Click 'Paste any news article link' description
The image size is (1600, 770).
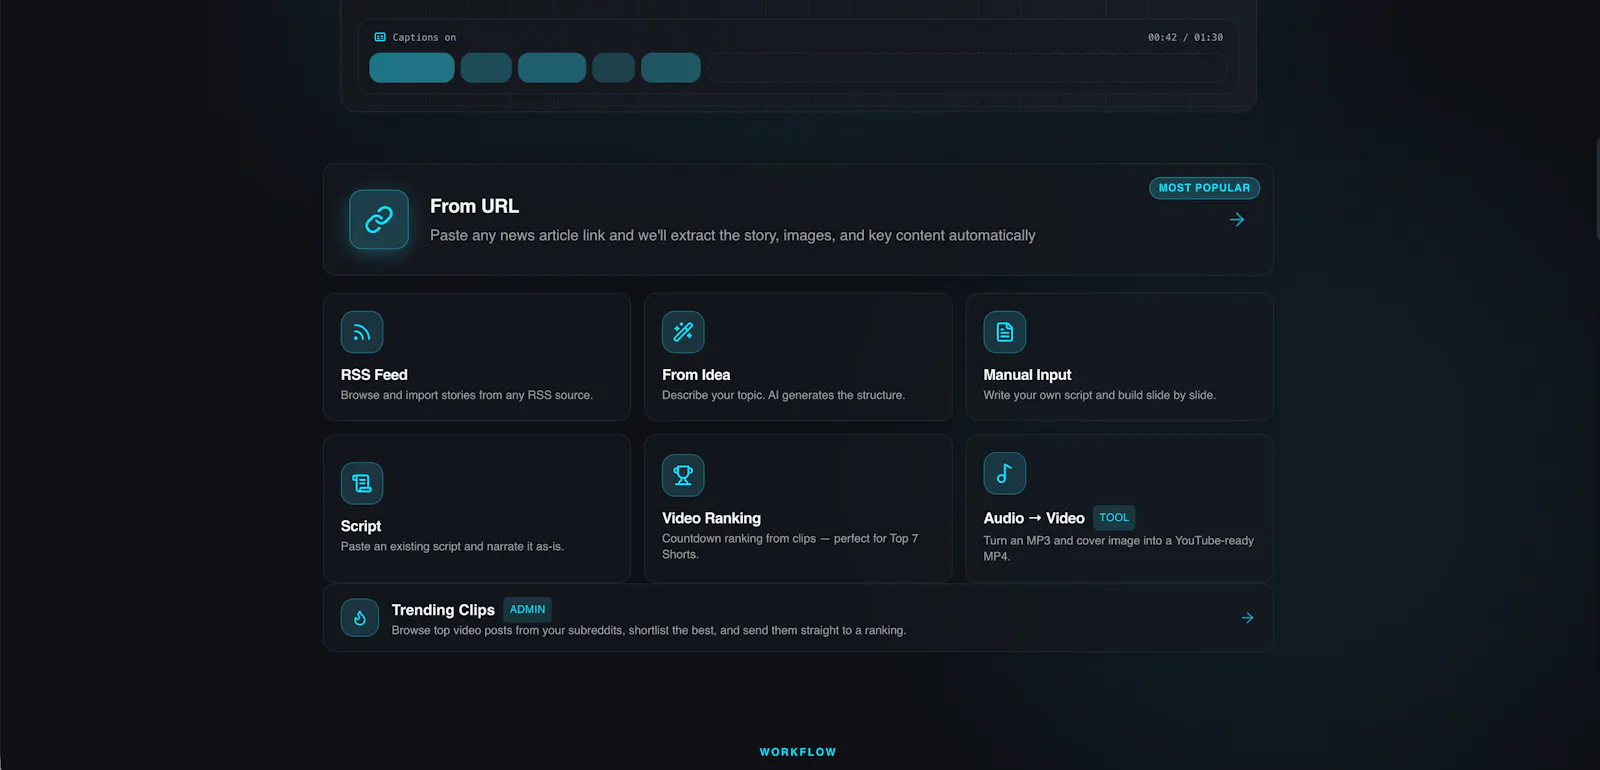click(x=733, y=235)
